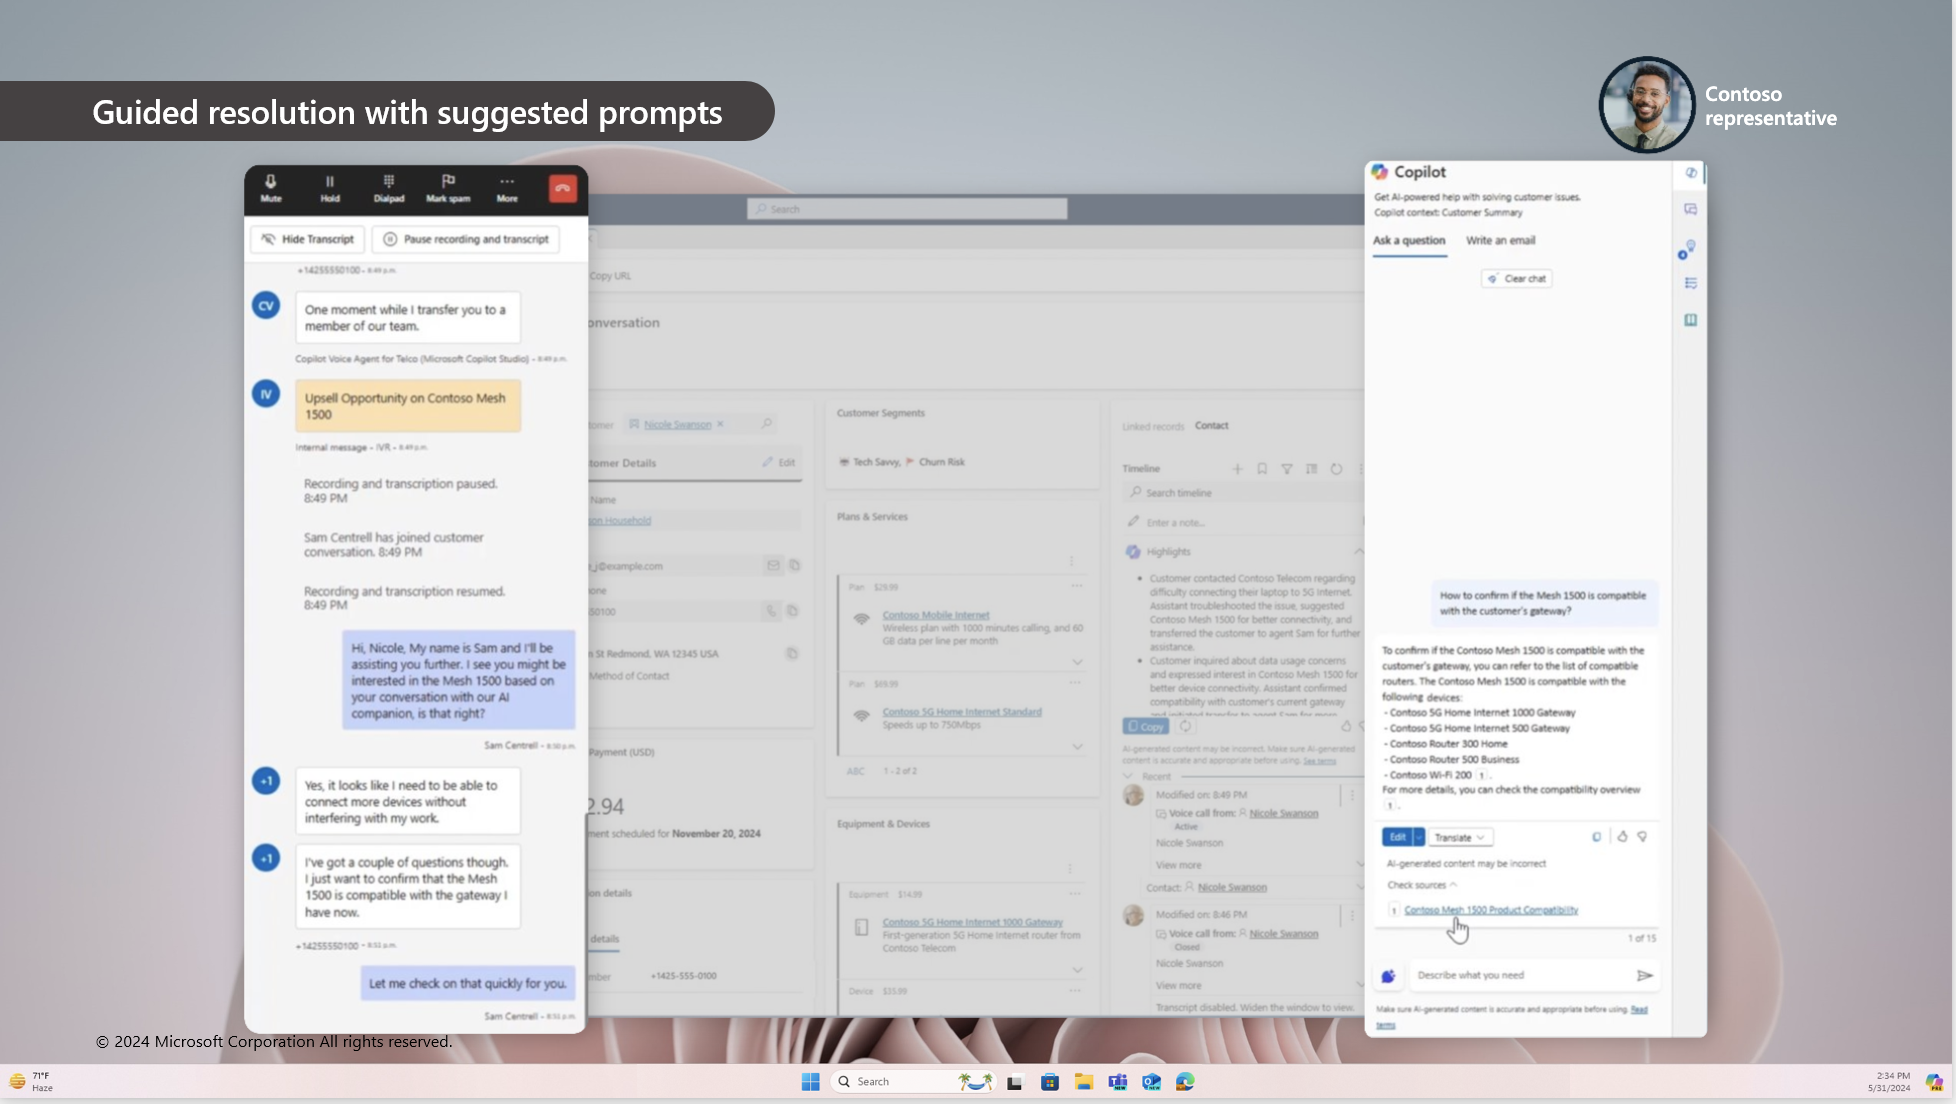The height and width of the screenshot is (1104, 1956).
Task: Copy the Highlights summary
Action: tap(1146, 727)
